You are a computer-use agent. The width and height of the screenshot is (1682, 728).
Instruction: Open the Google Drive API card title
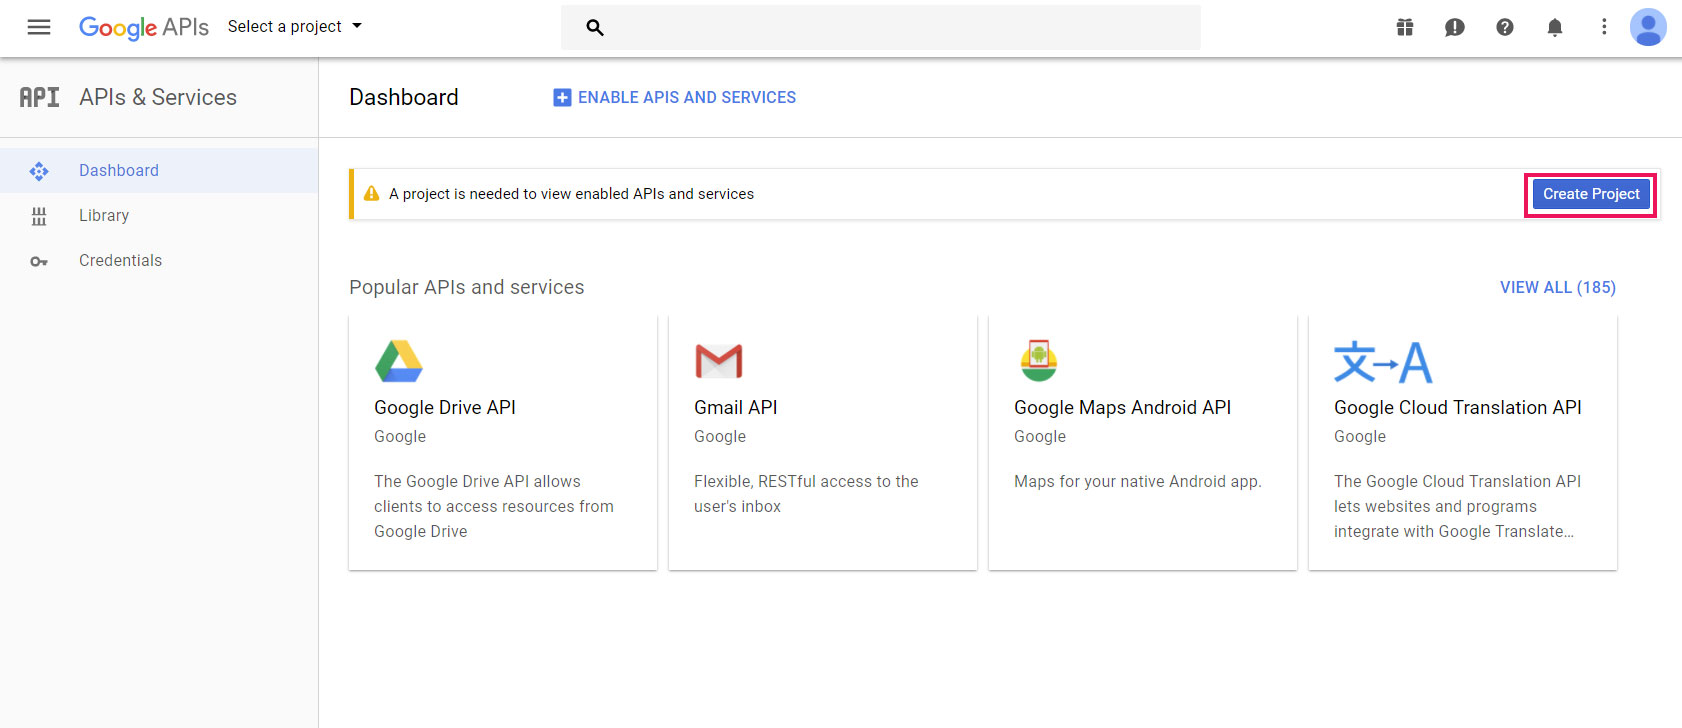point(445,407)
